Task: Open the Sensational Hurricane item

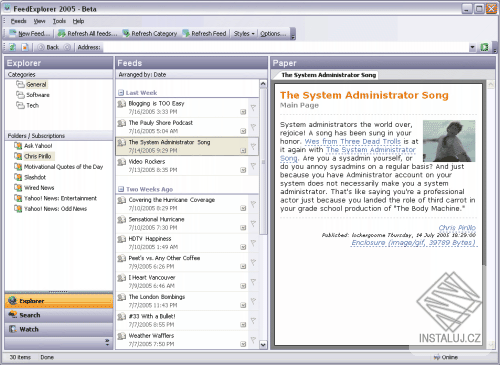Action: point(182,223)
